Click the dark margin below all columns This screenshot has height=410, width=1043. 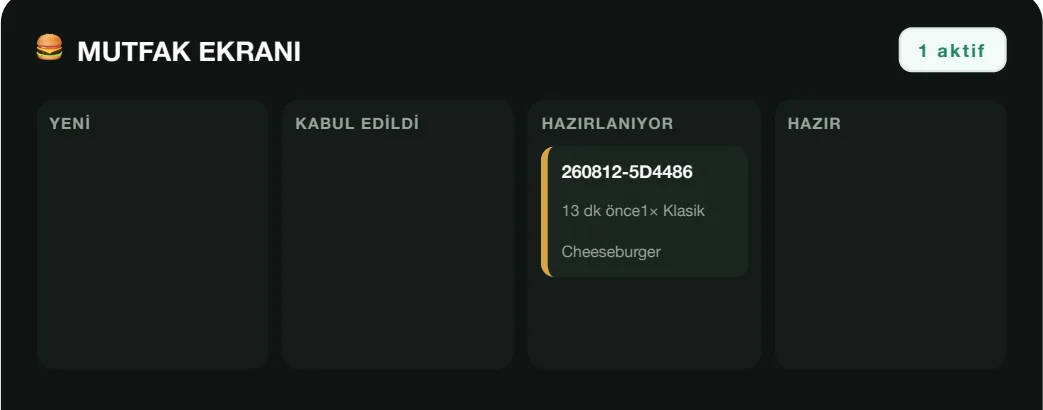pyautogui.click(x=522, y=390)
